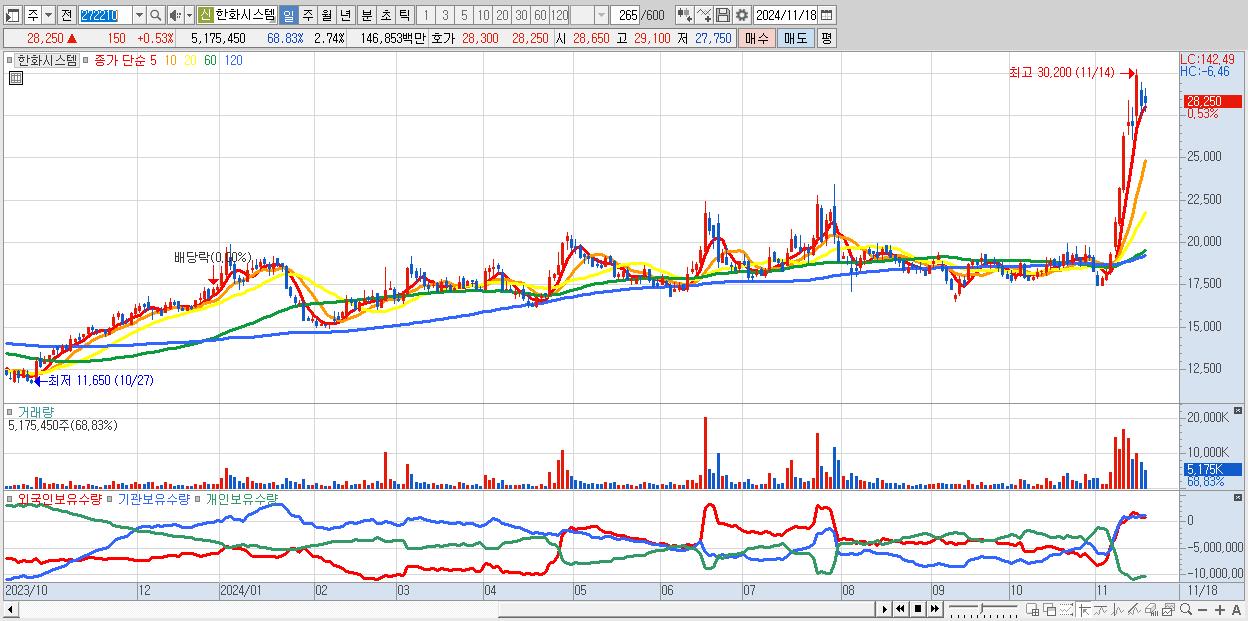Screen dimensions: 1248x621
Task: Click the fast-forward button in the bottom bar
Action: pyautogui.click(x=934, y=609)
